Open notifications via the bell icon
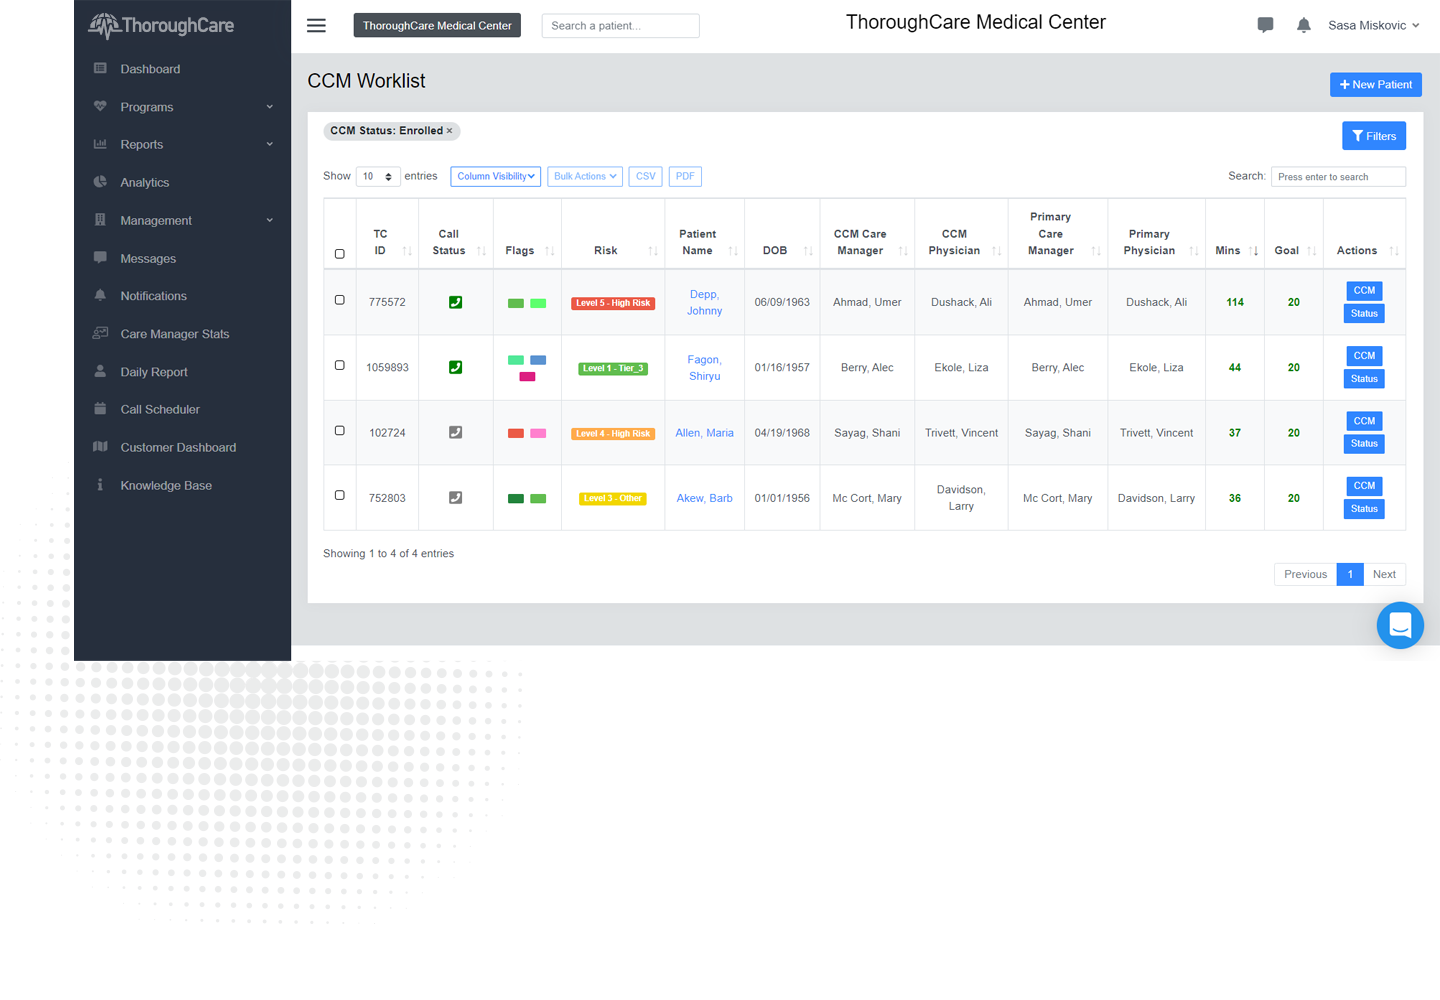The height and width of the screenshot is (1000, 1440). tap(1304, 25)
